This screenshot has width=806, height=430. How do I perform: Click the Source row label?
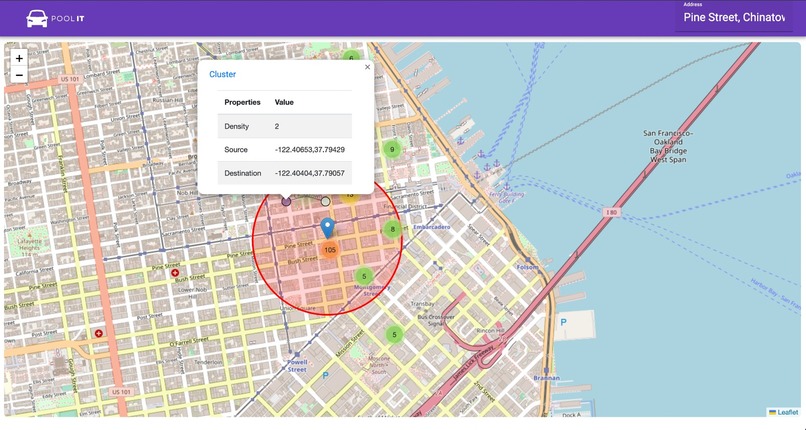click(236, 149)
